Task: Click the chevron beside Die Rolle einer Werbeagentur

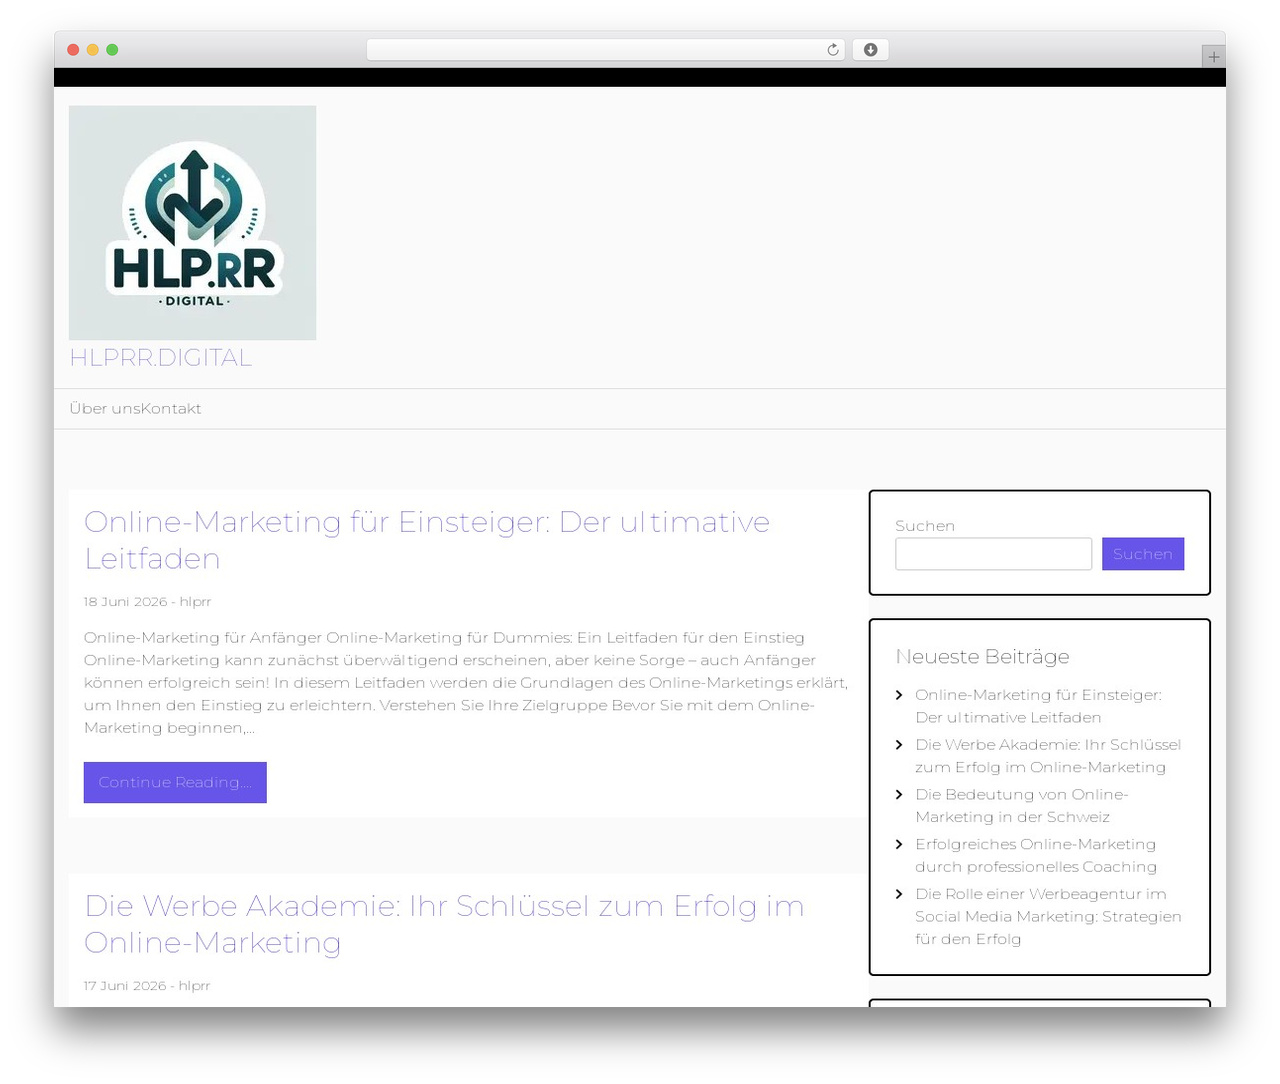Action: (x=899, y=894)
